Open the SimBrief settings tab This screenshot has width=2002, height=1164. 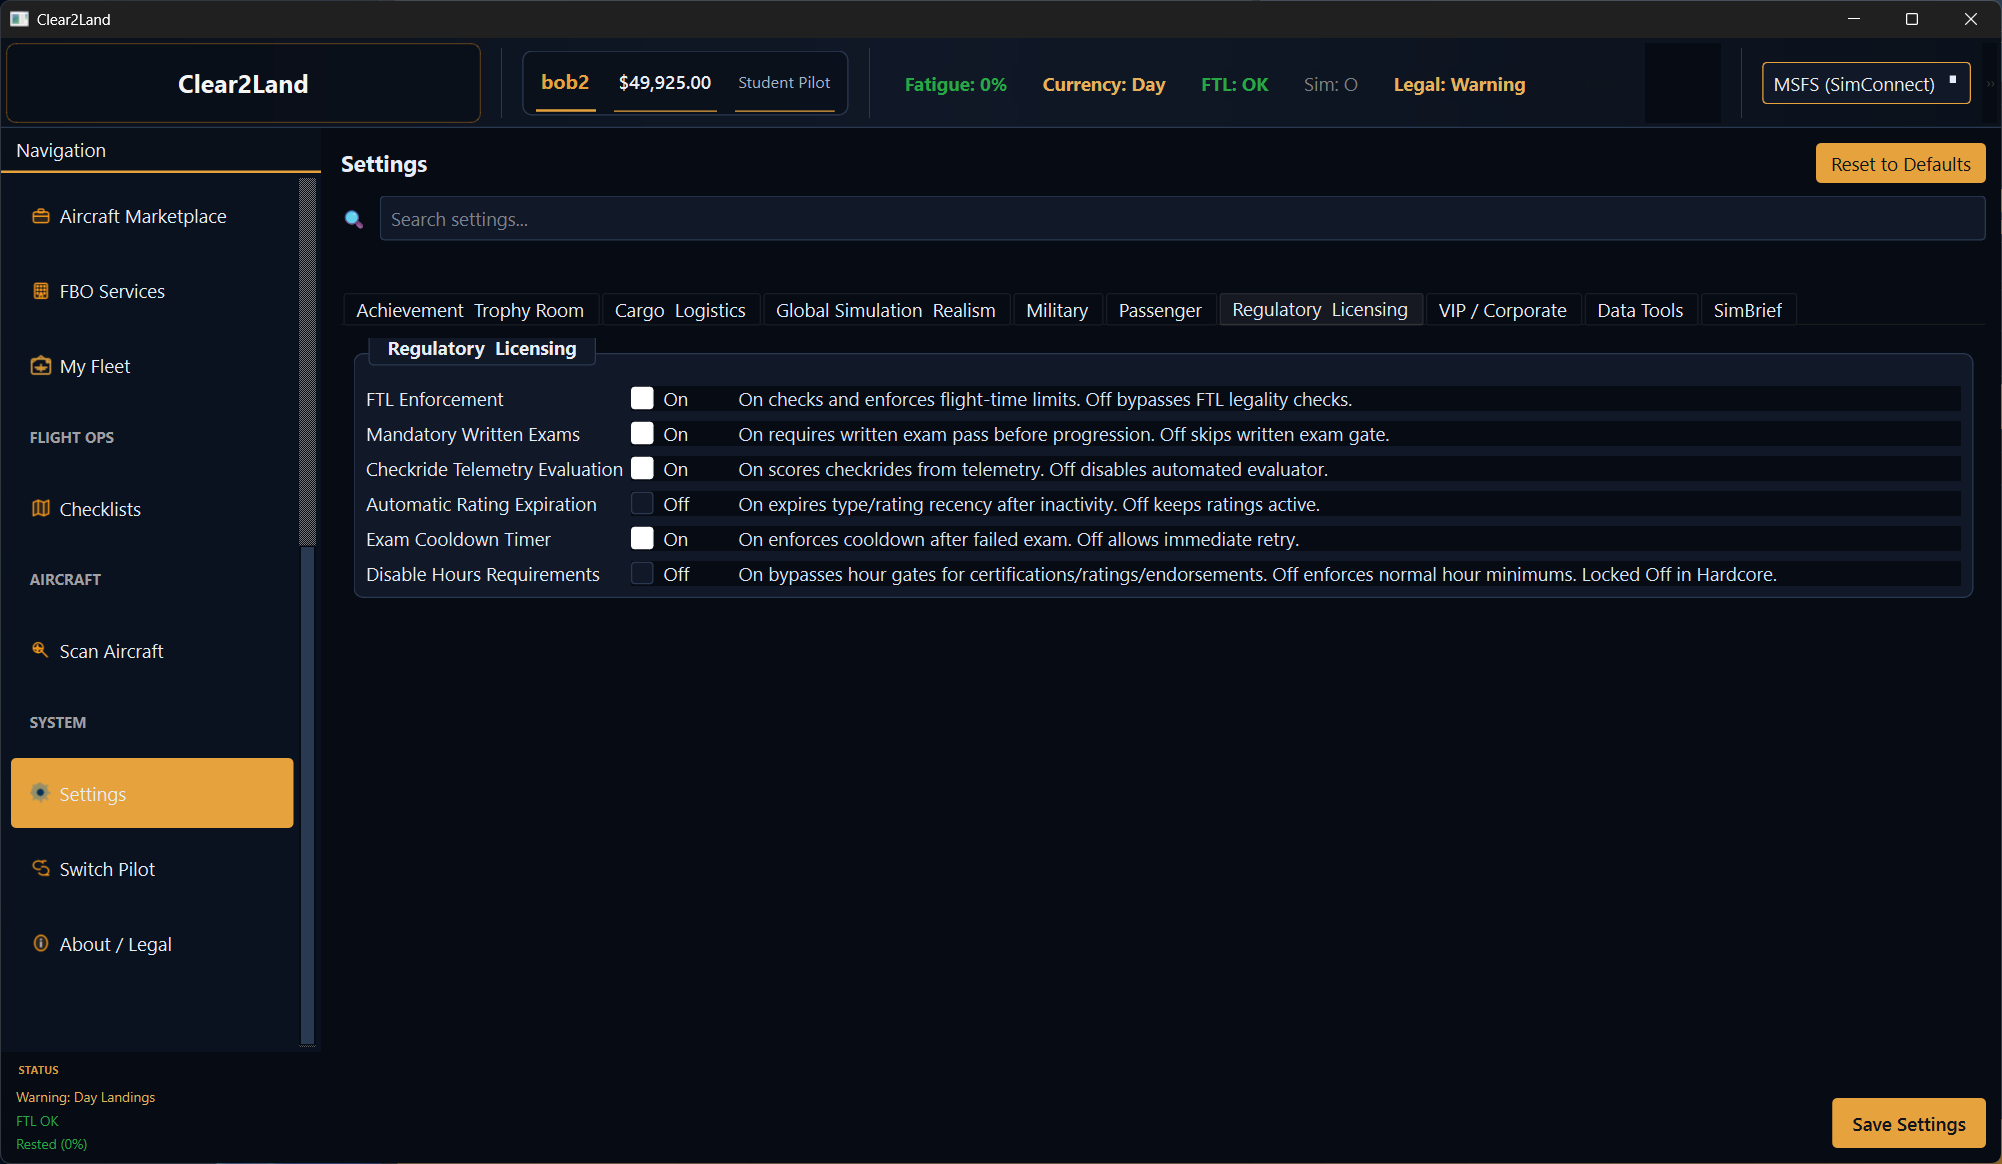[1747, 310]
